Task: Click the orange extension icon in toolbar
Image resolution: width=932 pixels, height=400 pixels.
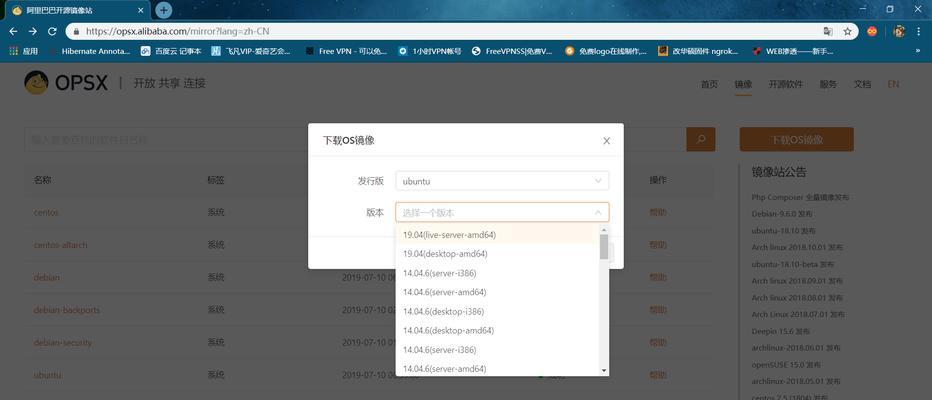Action: (x=872, y=32)
